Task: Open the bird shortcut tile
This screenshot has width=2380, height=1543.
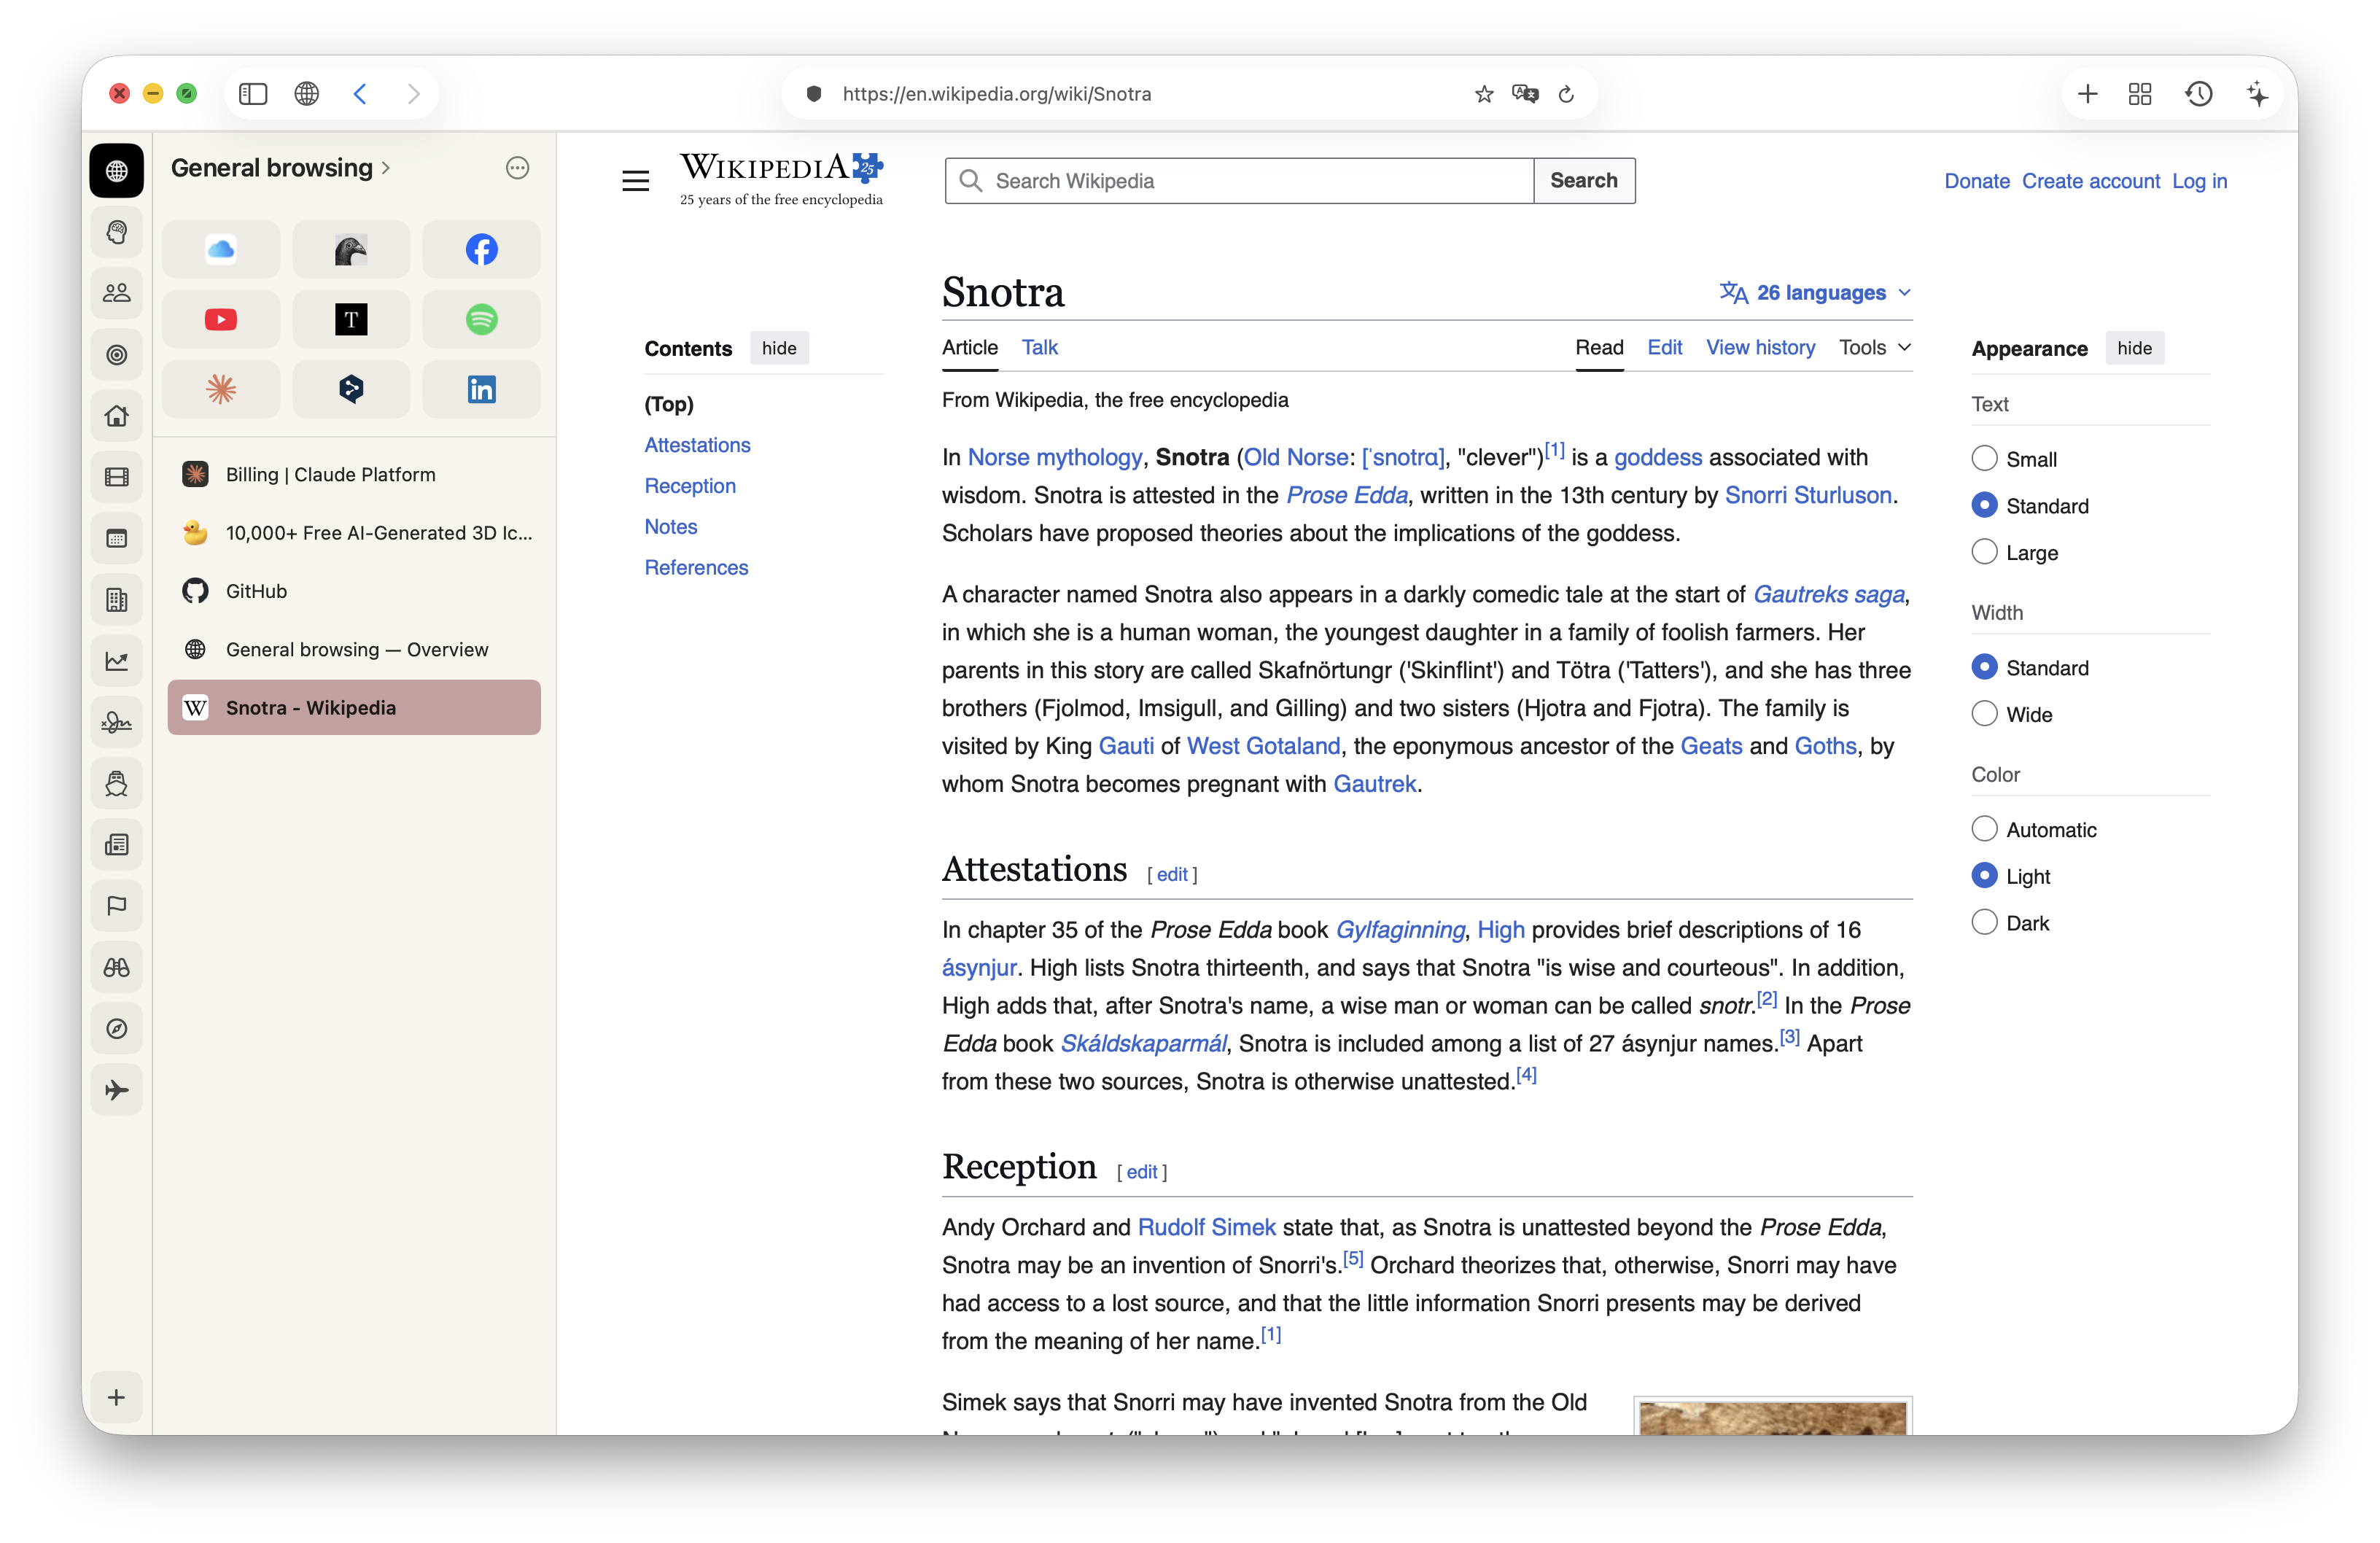Action: pos(351,249)
